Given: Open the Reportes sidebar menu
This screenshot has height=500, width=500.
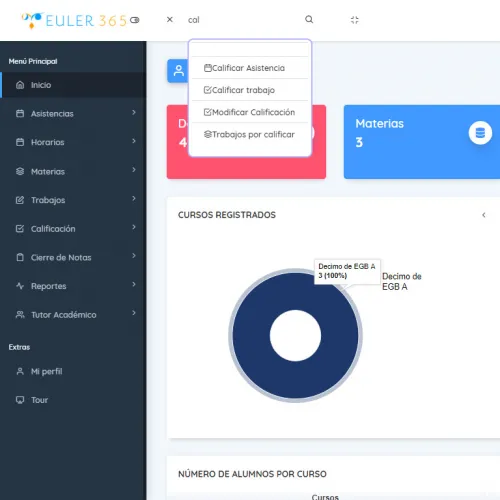Looking at the screenshot, I should pyautogui.click(x=73, y=286).
